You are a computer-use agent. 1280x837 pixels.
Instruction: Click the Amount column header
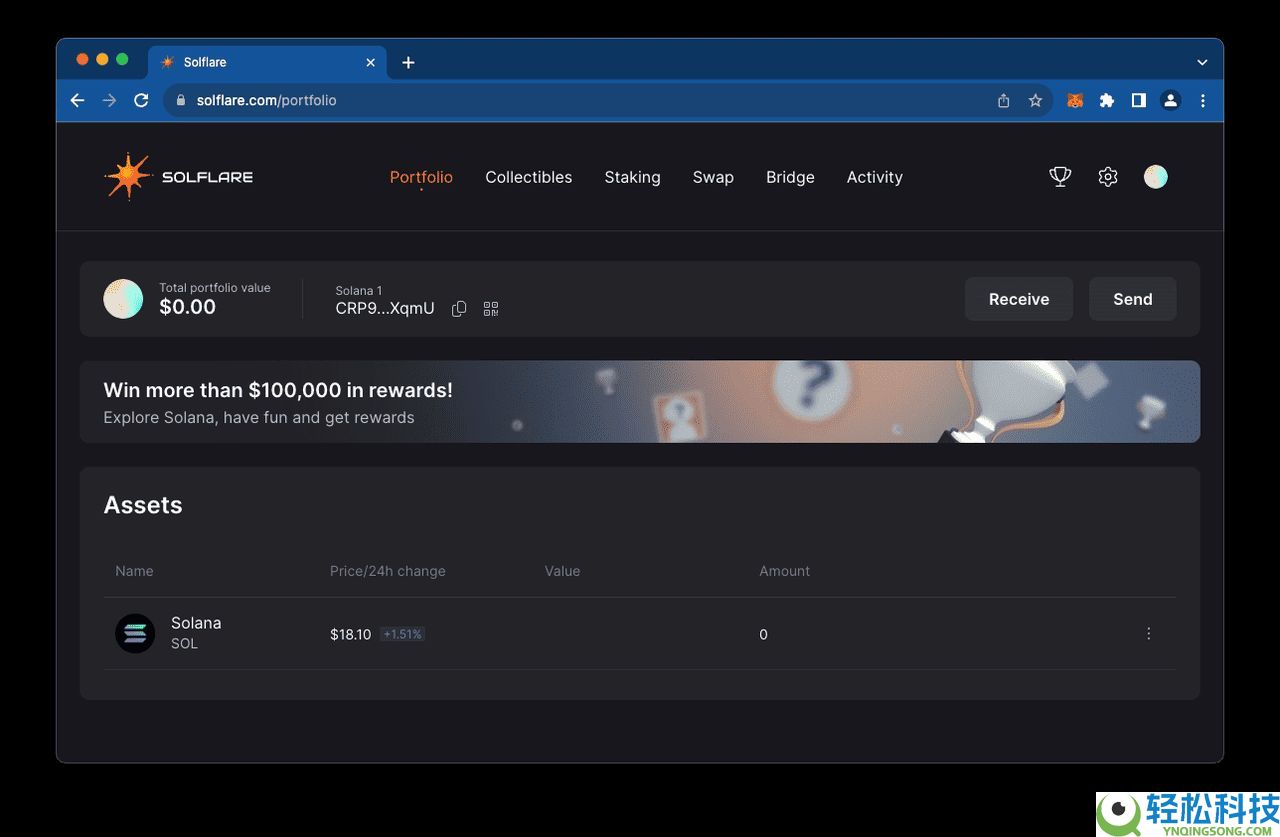tap(785, 571)
